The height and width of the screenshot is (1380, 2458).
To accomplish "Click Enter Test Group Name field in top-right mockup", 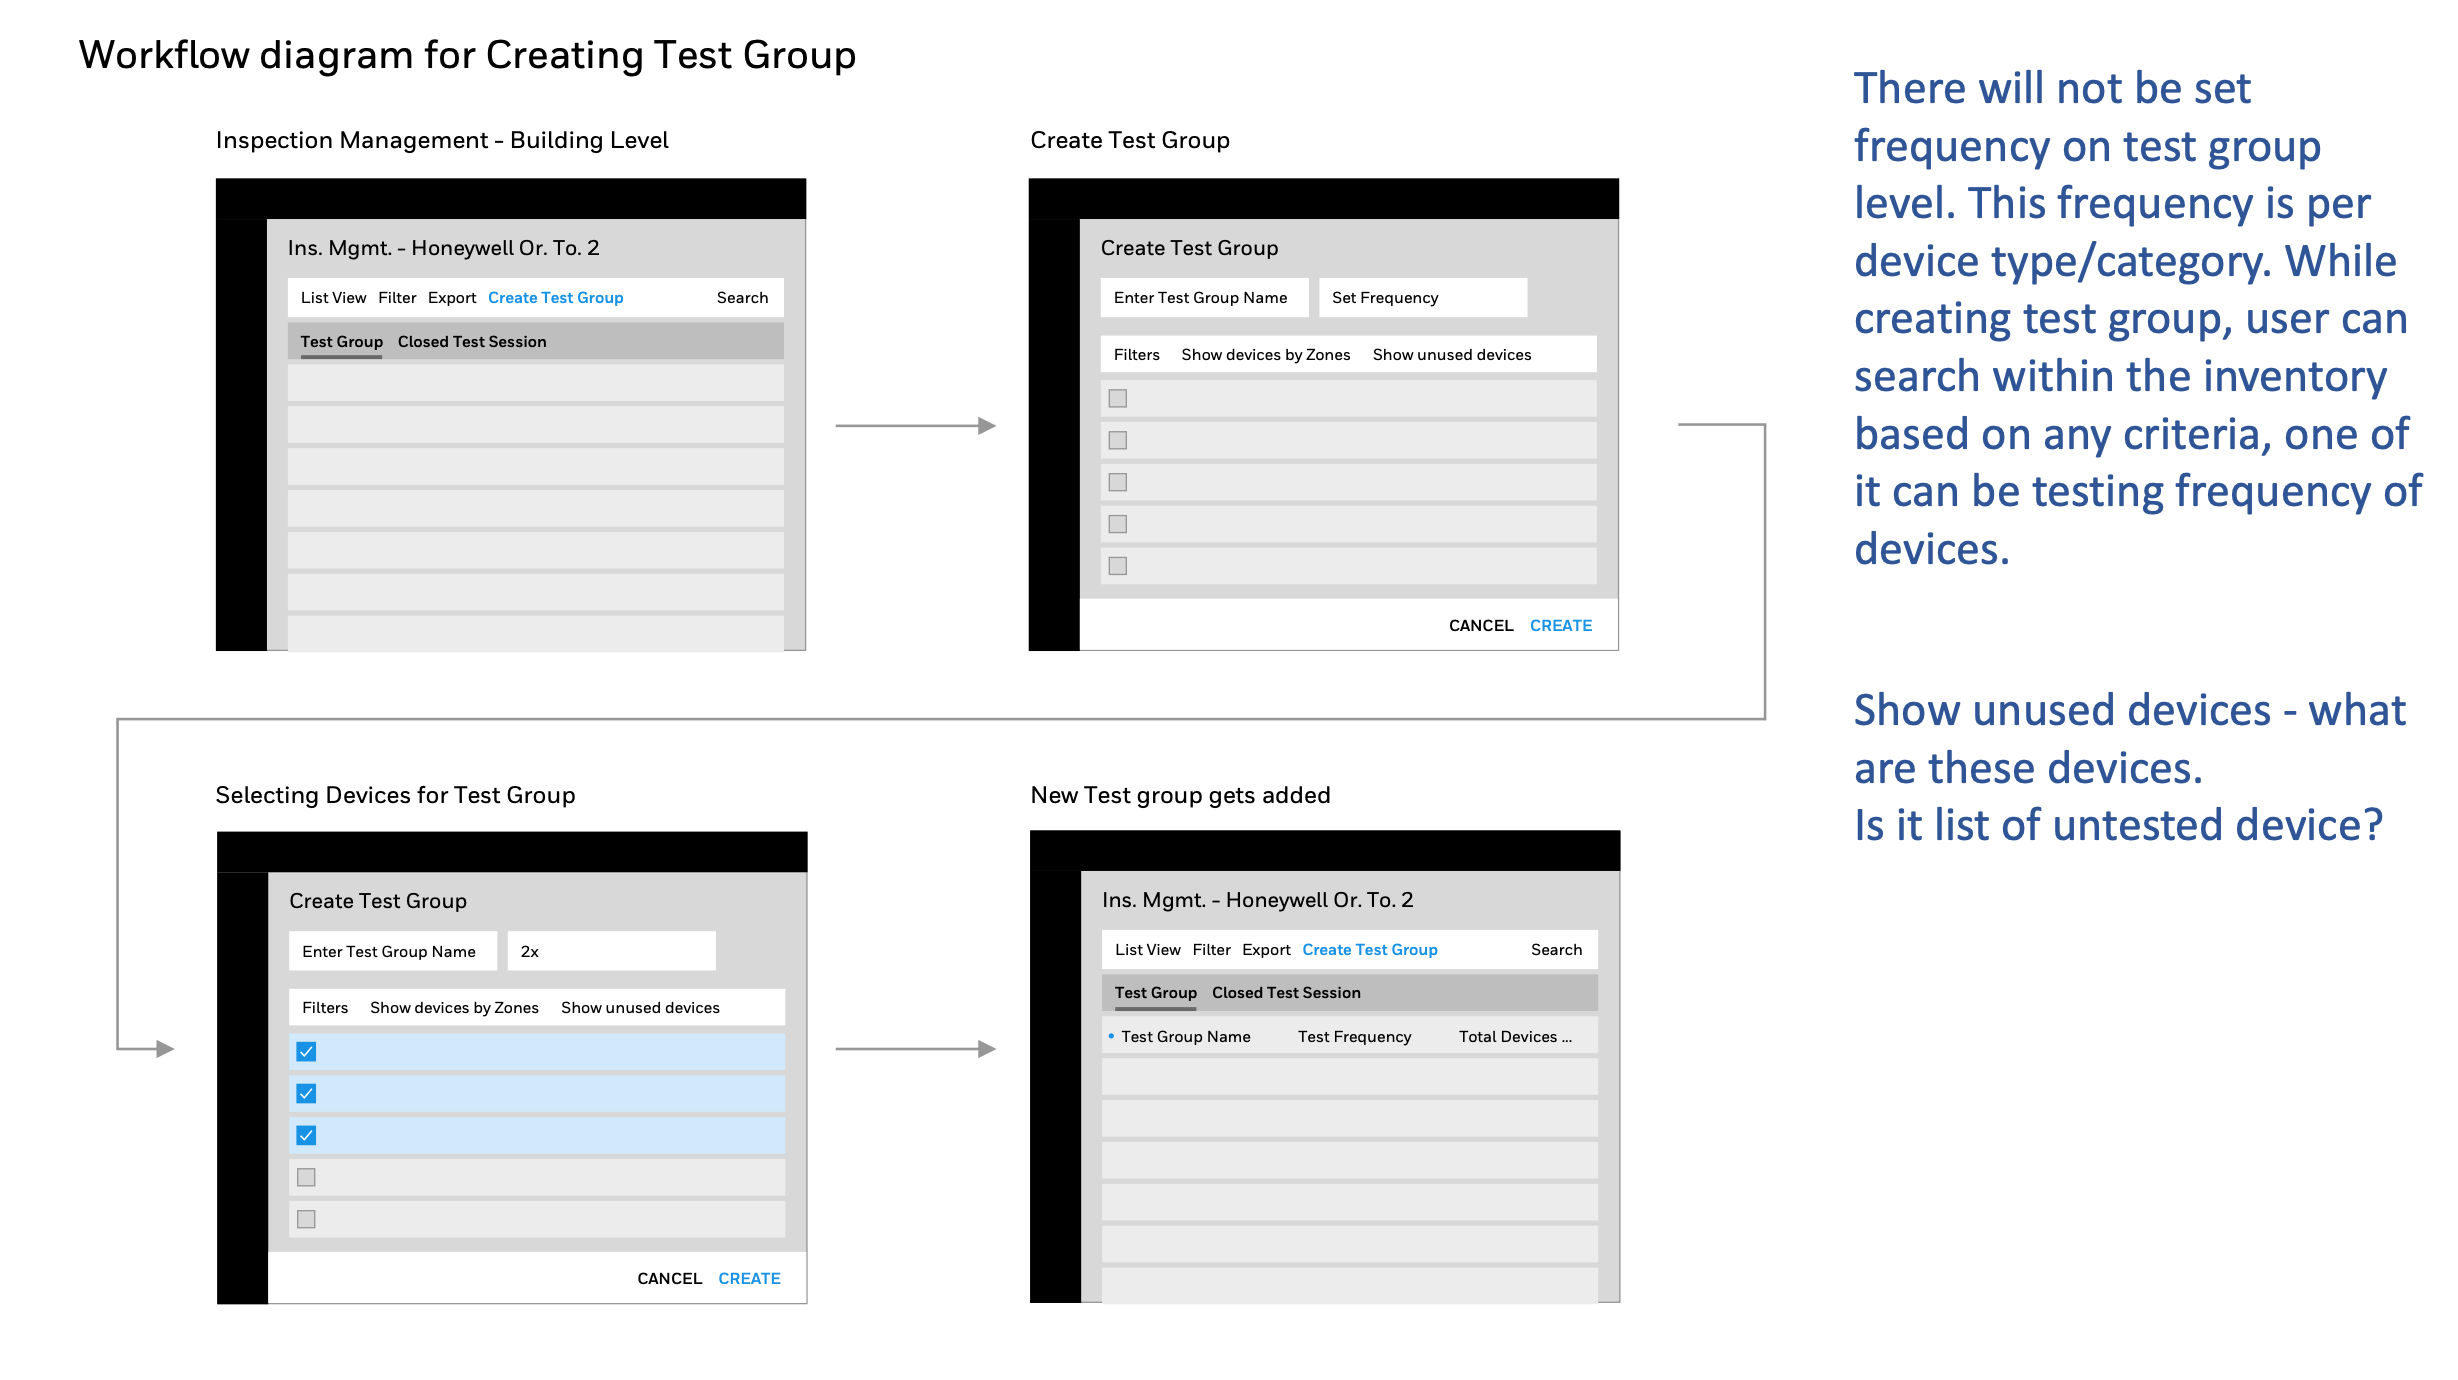I will [x=1203, y=298].
